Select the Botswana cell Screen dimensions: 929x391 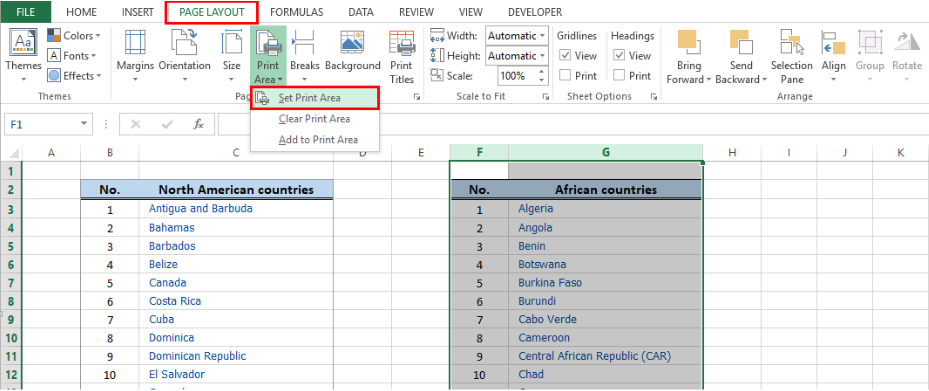(x=605, y=264)
